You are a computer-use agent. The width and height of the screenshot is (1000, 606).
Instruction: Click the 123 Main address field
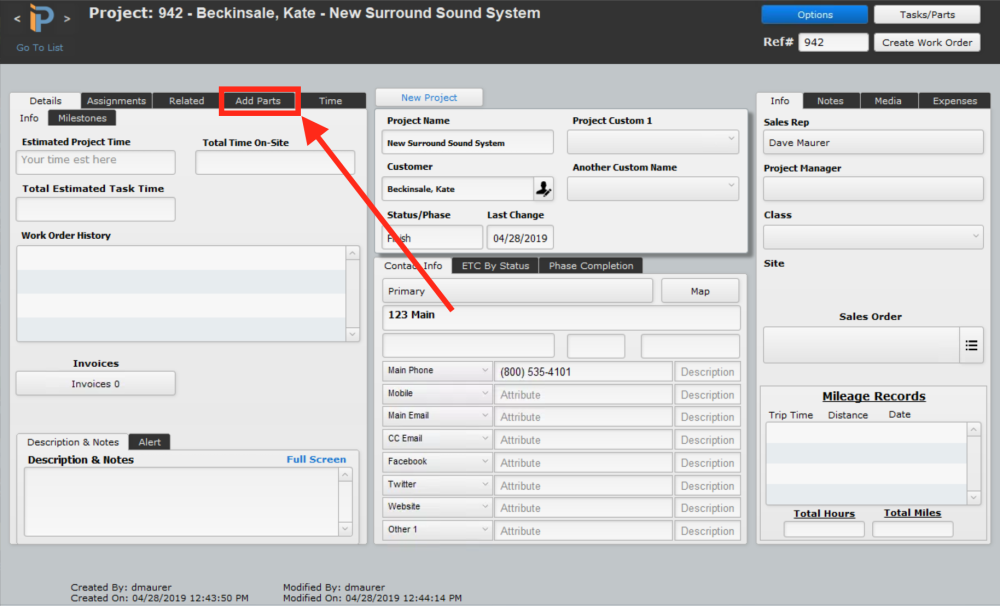point(561,317)
